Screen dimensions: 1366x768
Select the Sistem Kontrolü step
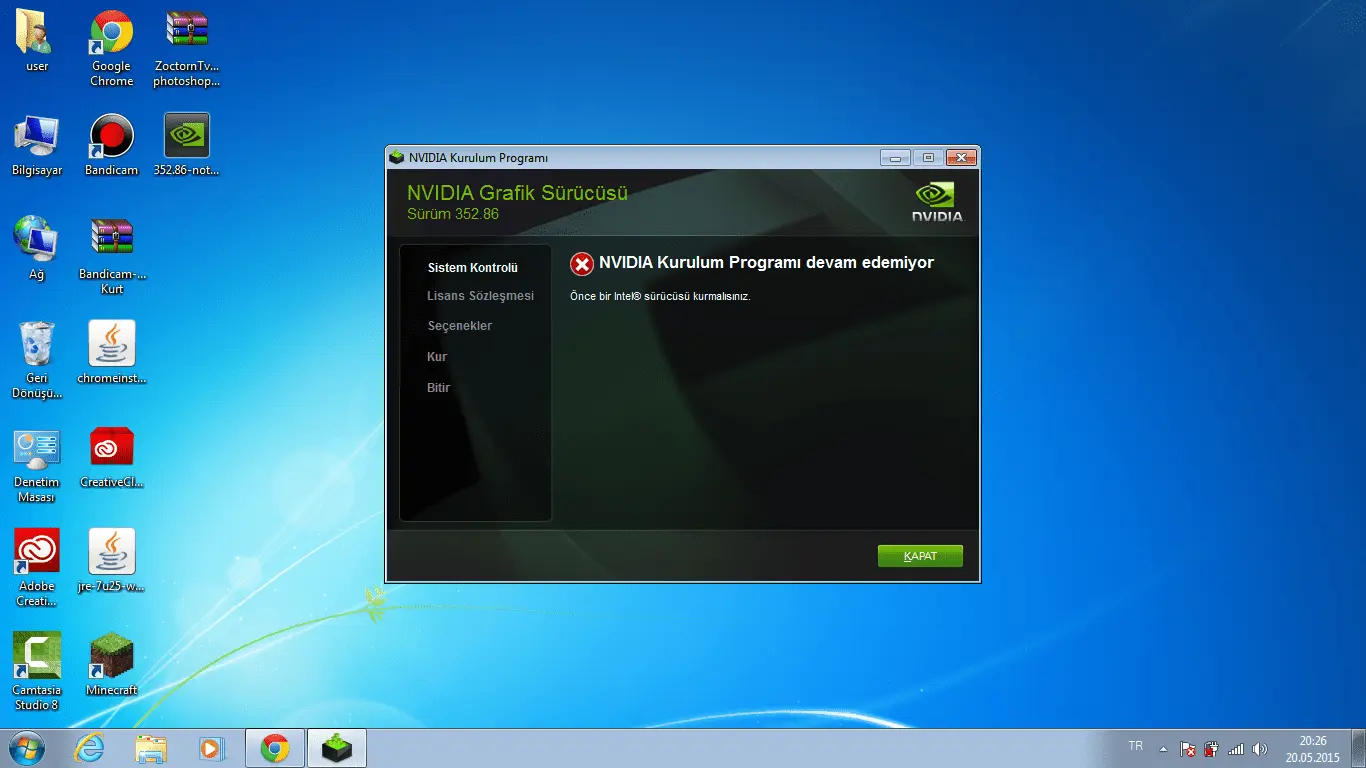point(473,268)
